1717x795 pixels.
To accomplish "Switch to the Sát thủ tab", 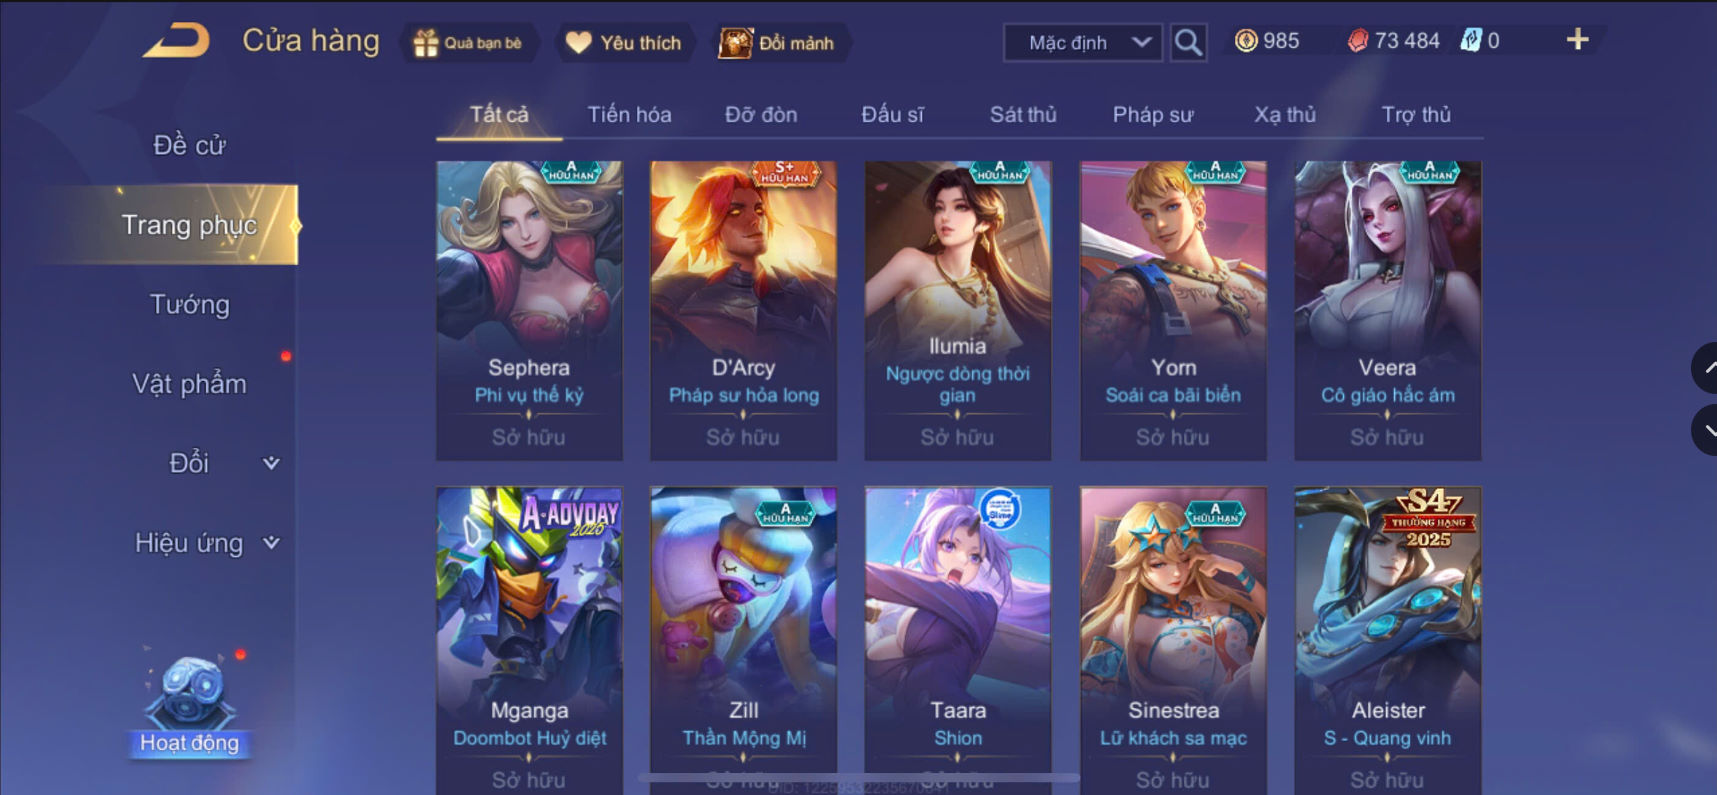I will (1023, 115).
